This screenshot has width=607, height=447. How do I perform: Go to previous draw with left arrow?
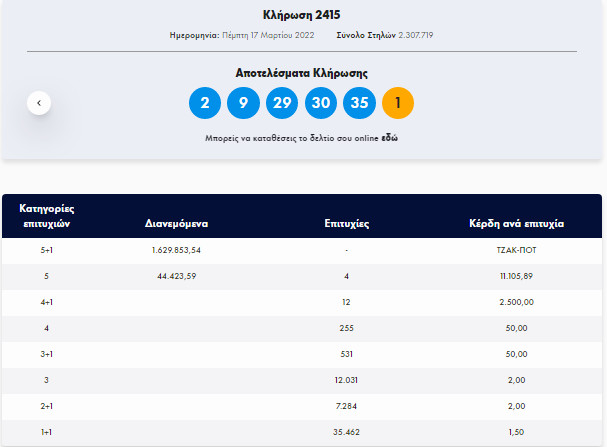[x=39, y=102]
